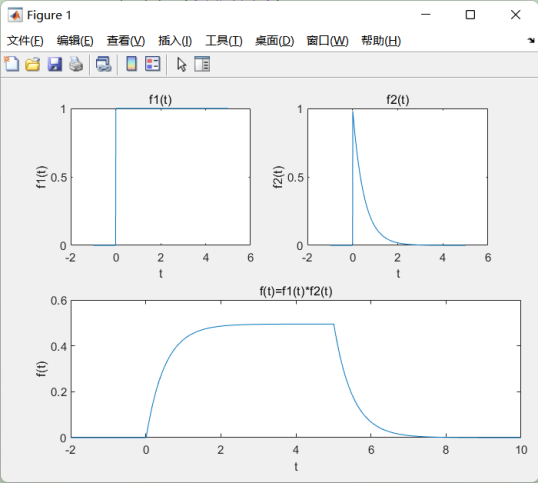This screenshot has width=539, height=484.
Task: Save the figure with the floppy icon
Action: pyautogui.click(x=54, y=64)
